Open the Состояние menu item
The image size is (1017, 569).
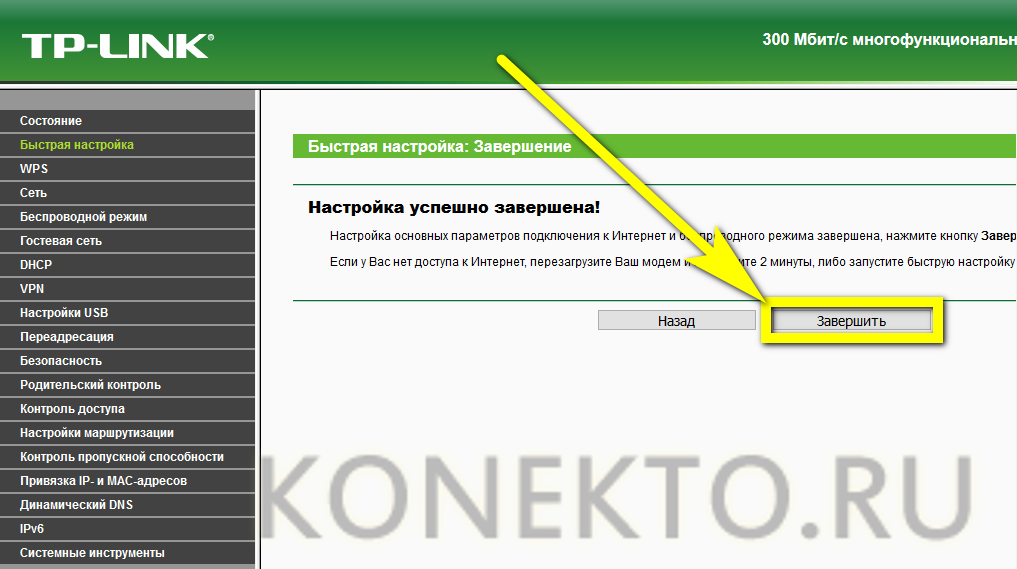click(x=51, y=121)
